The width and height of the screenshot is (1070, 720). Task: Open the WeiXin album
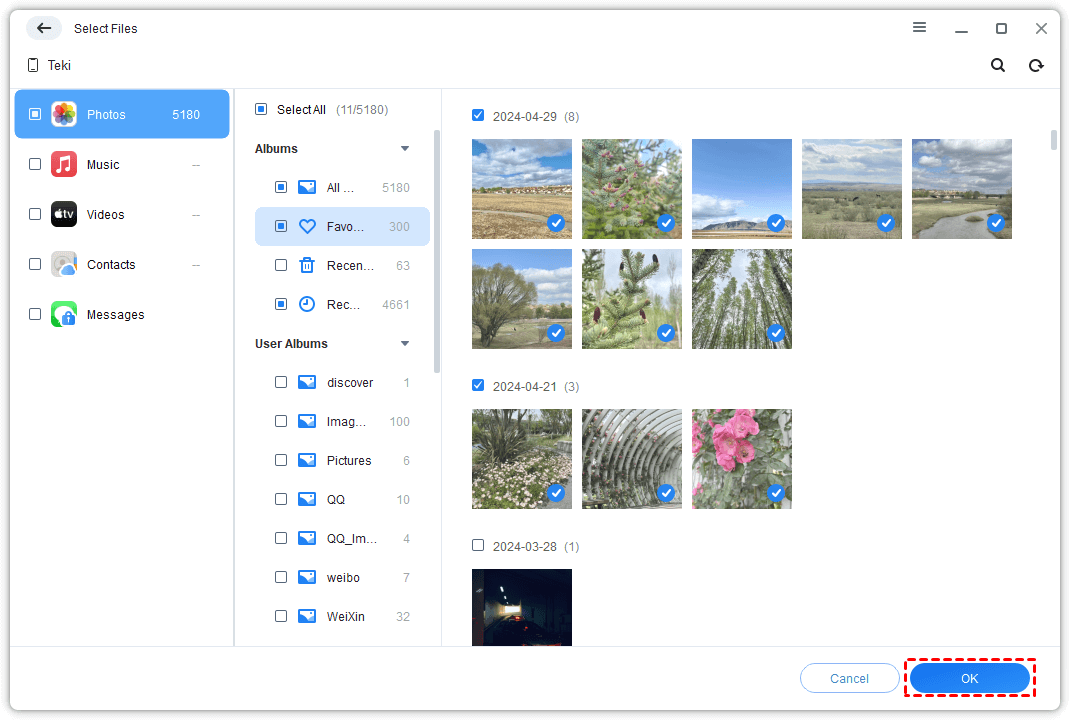tap(345, 617)
